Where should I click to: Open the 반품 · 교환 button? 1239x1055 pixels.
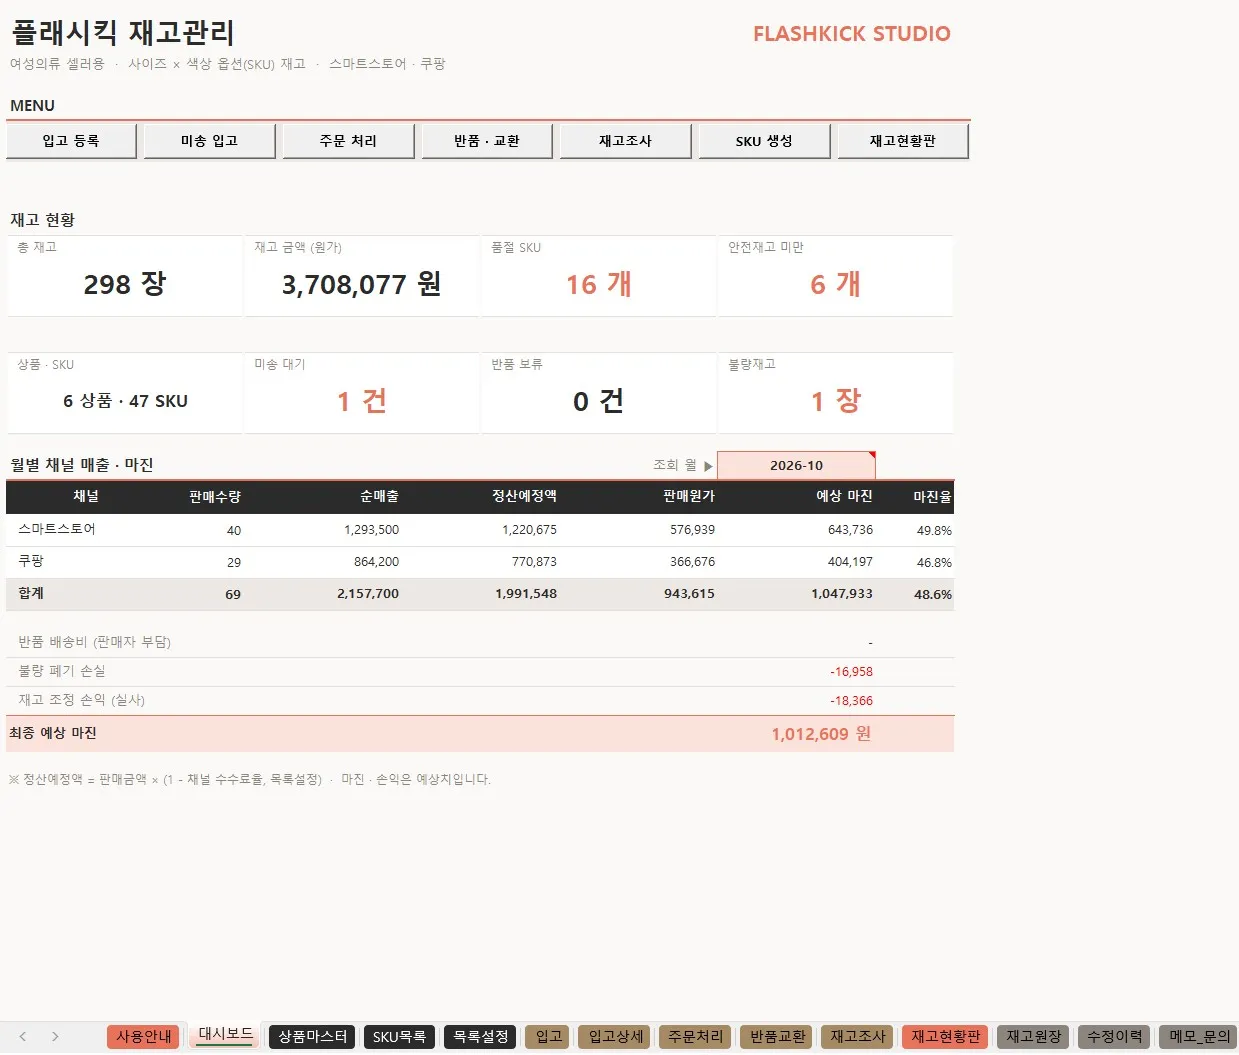point(487,141)
